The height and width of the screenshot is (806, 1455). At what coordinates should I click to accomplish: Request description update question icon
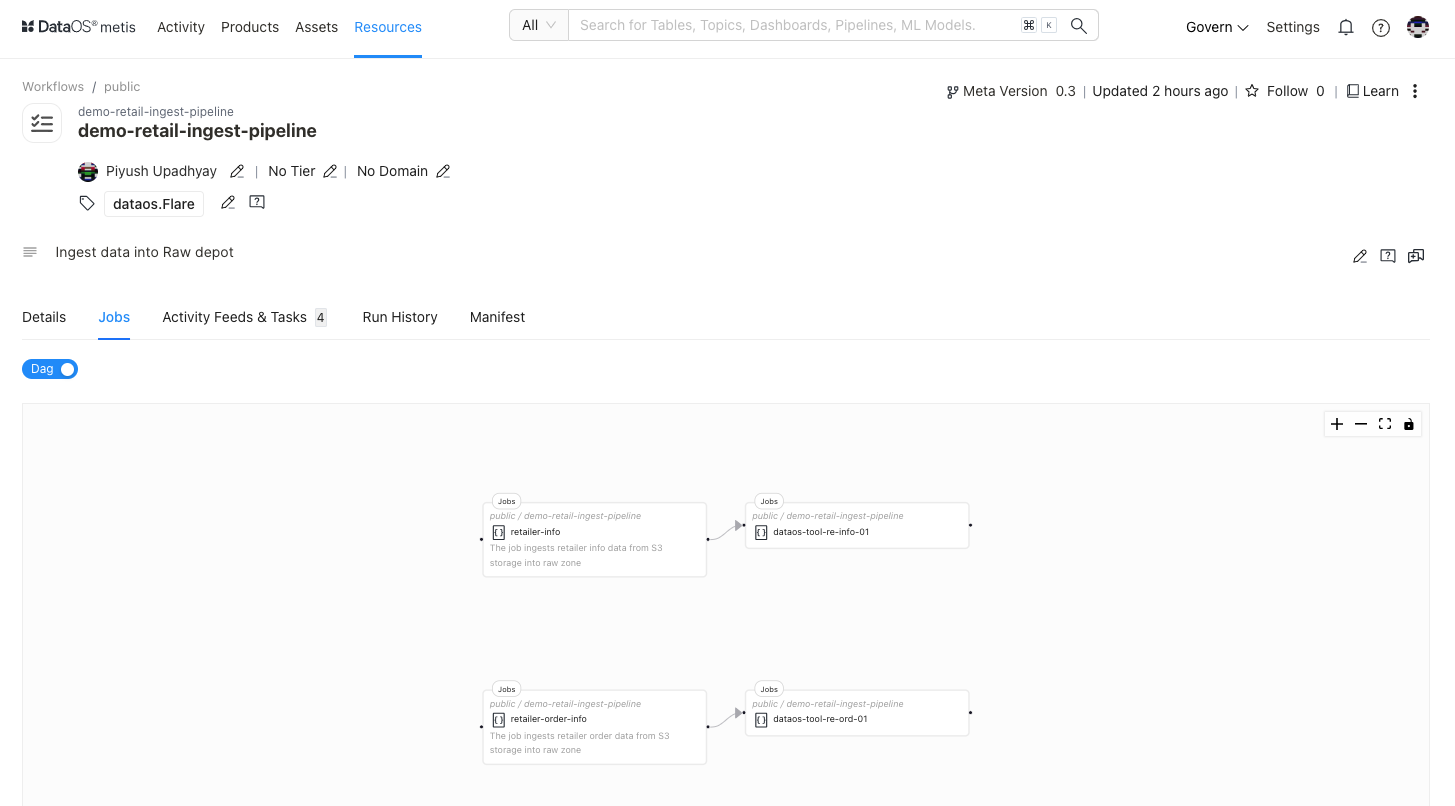1388,256
